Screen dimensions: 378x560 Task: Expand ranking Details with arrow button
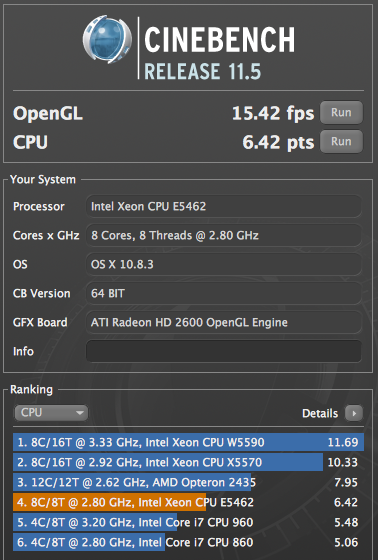tap(354, 413)
